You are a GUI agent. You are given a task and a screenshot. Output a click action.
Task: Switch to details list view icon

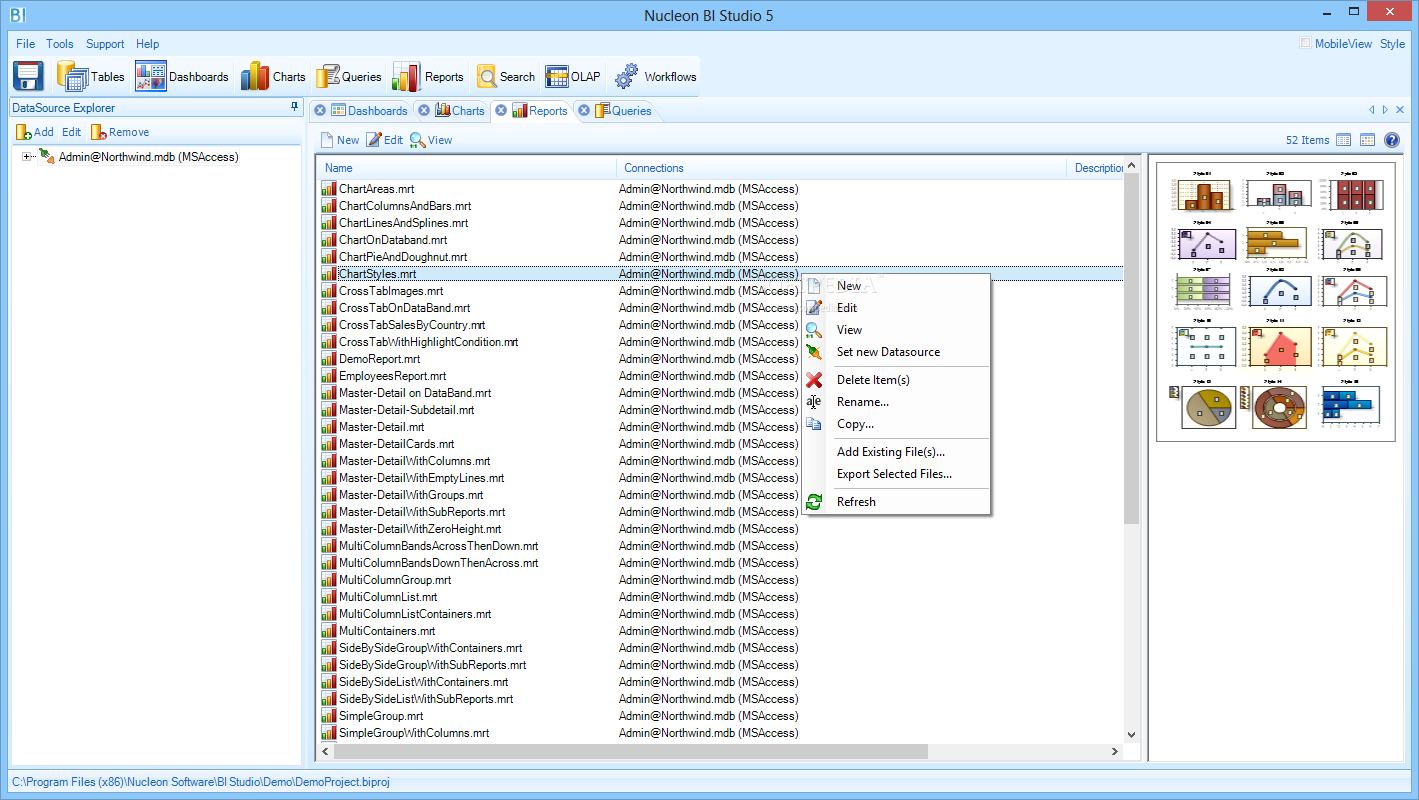pyautogui.click(x=1344, y=140)
